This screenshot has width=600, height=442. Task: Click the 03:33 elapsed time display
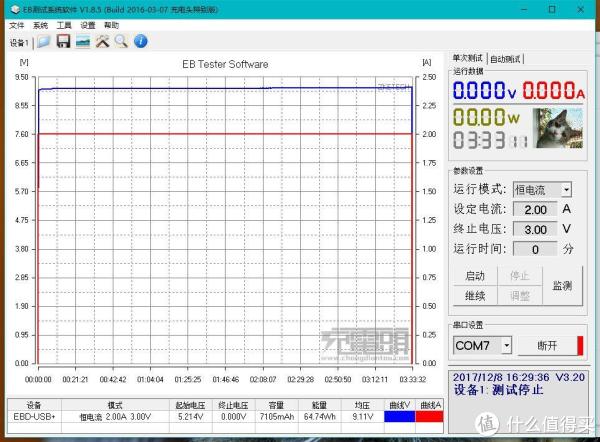pyautogui.click(x=491, y=140)
